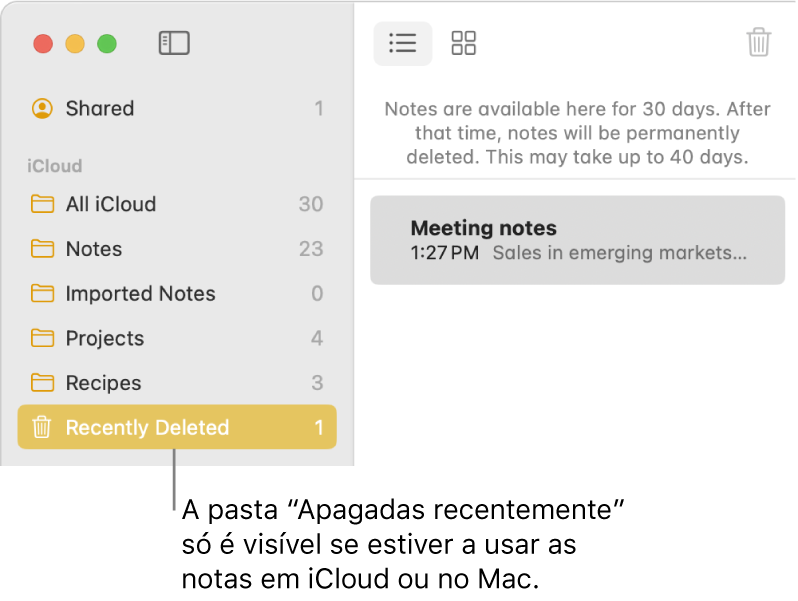The width and height of the screenshot is (798, 601).
Task: Click the red close window button
Action: point(43,44)
